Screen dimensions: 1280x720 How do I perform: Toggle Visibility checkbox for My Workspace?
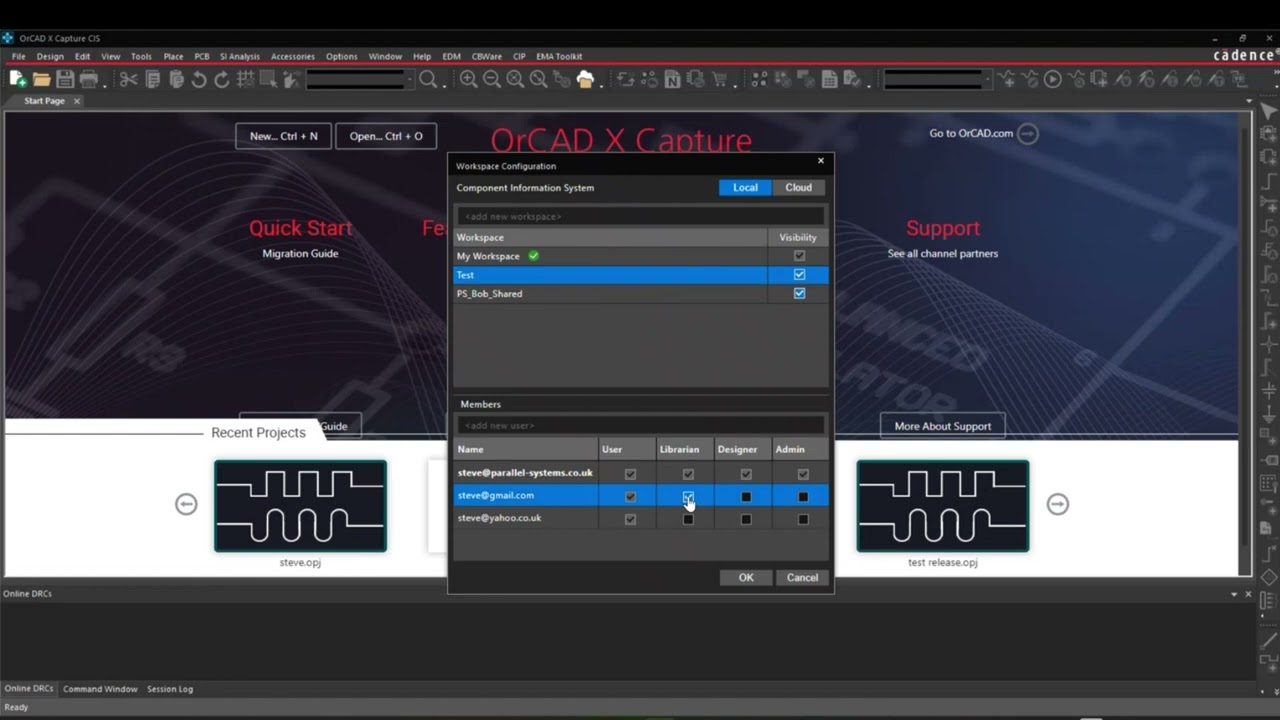799,256
